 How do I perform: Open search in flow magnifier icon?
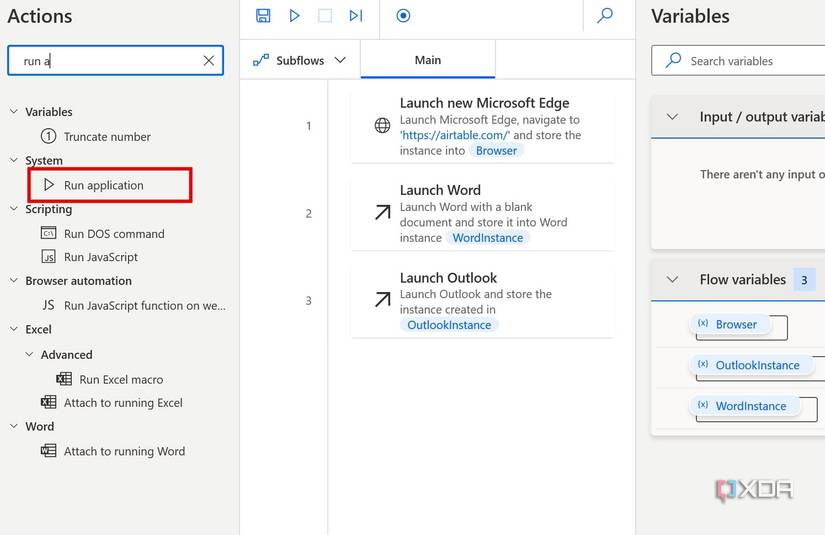click(605, 15)
